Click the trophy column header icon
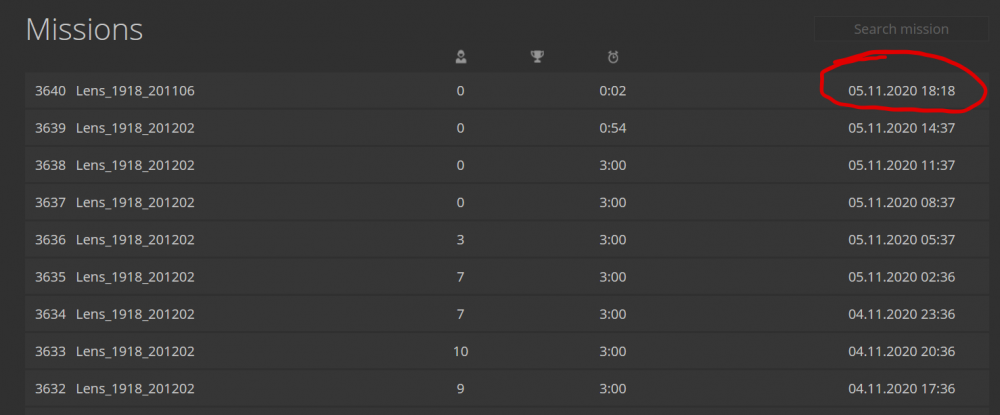 click(x=537, y=57)
